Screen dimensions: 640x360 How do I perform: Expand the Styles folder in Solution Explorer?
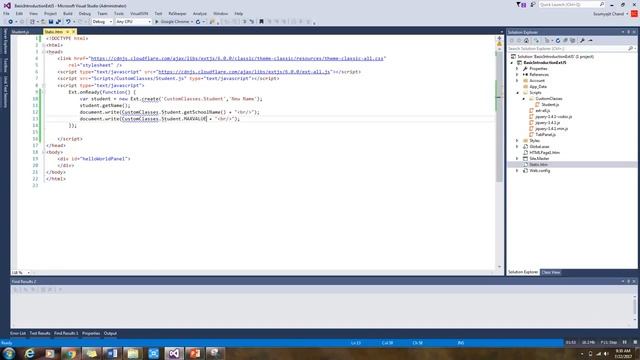[517, 140]
